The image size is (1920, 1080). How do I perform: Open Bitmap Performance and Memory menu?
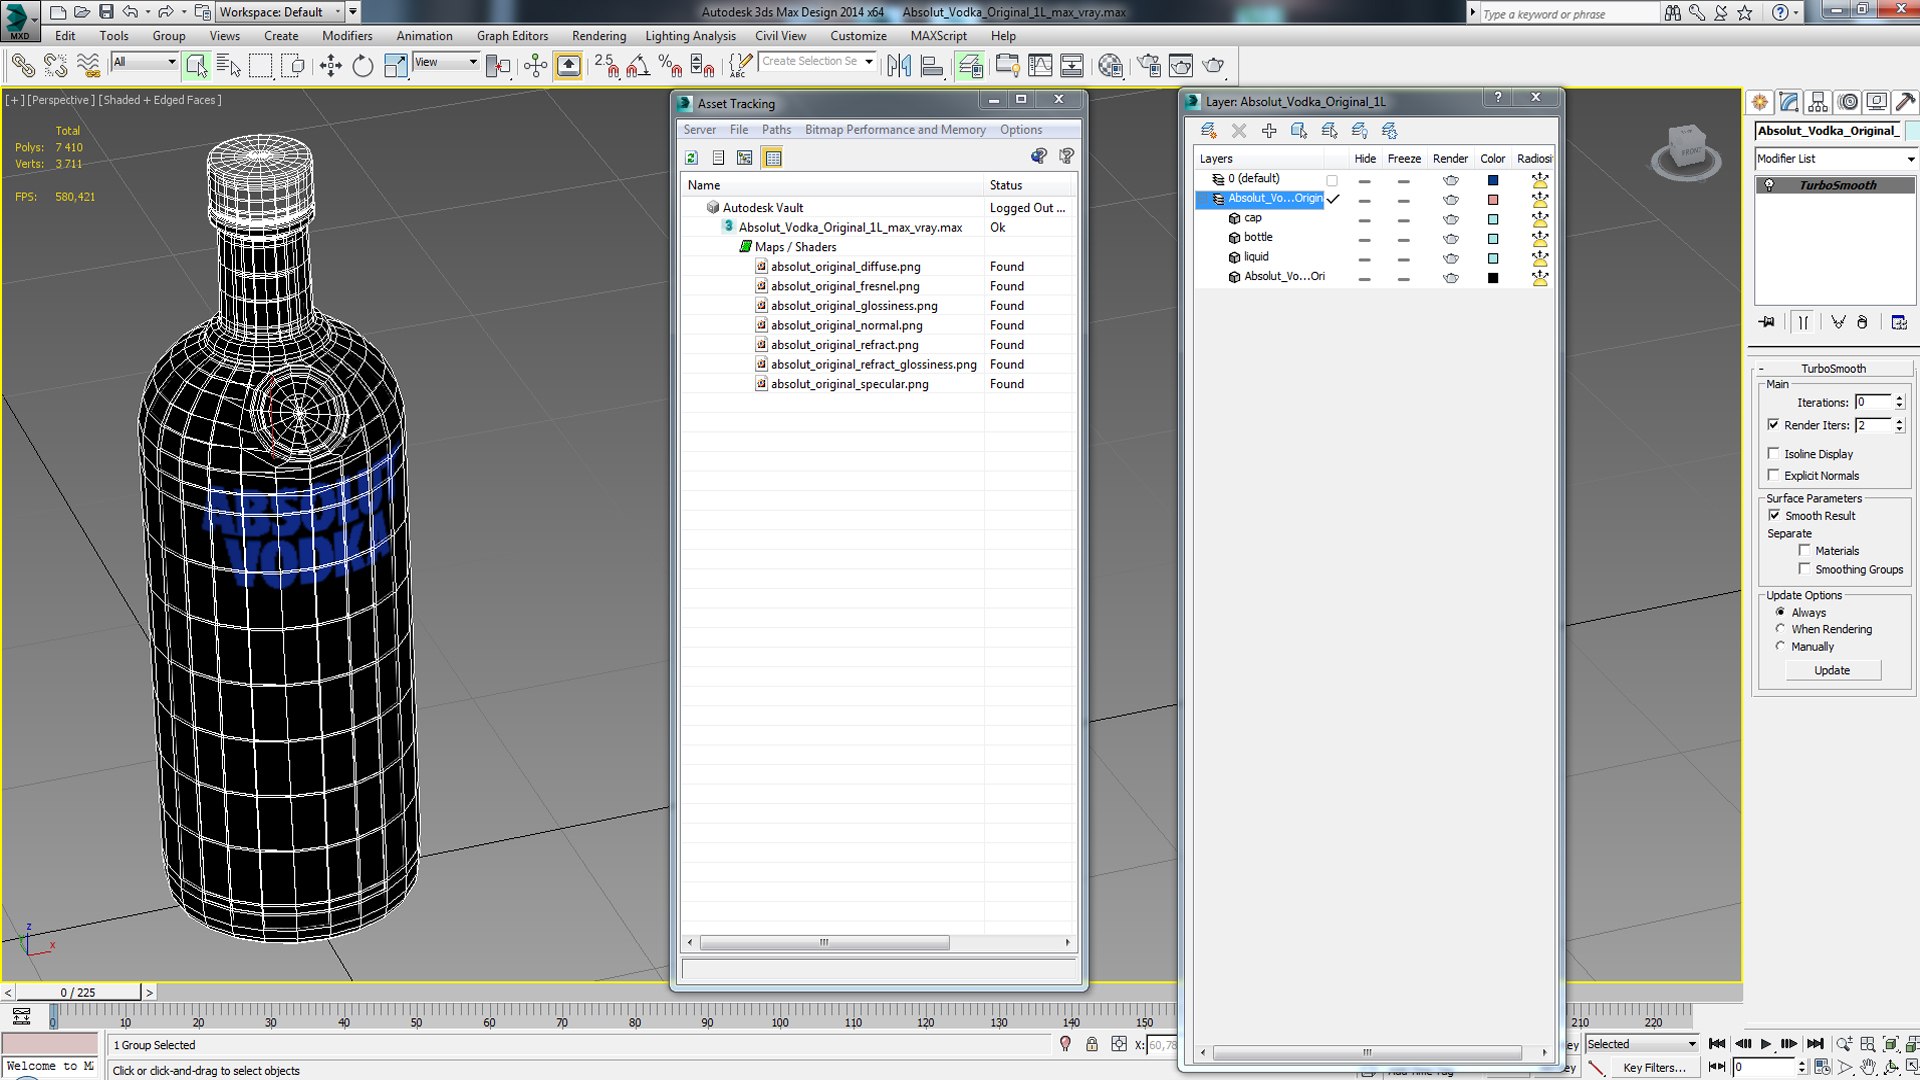[x=895, y=130]
